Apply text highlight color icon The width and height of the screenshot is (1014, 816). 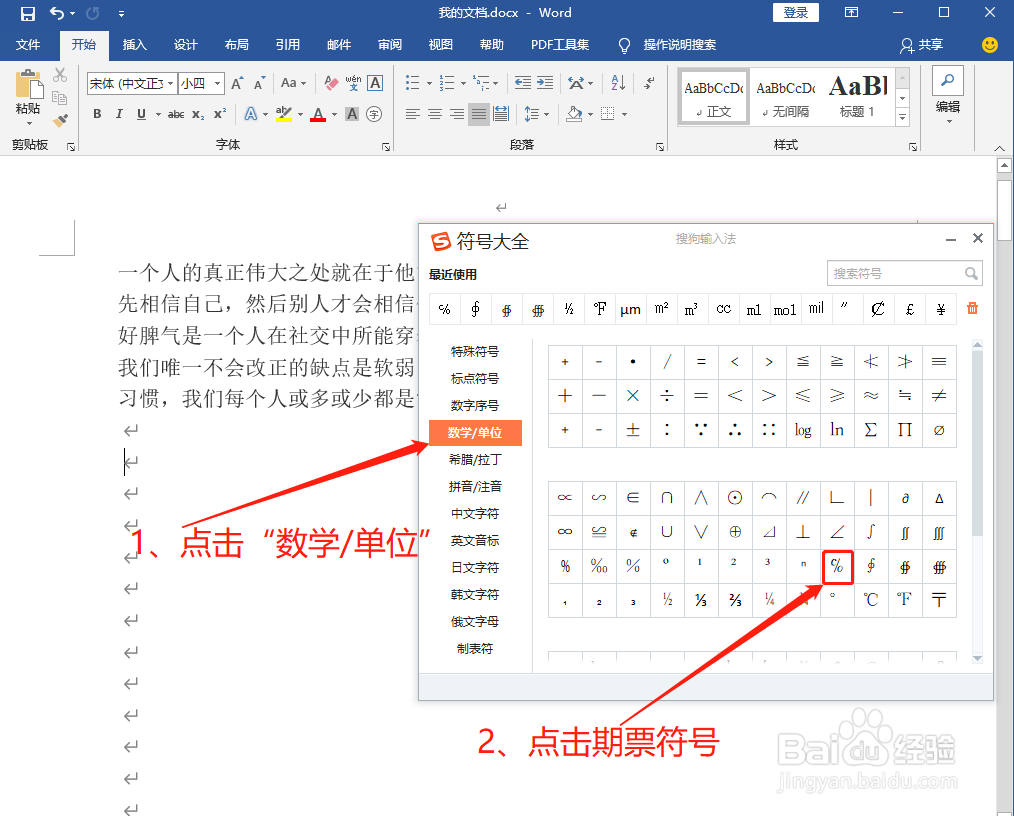283,113
